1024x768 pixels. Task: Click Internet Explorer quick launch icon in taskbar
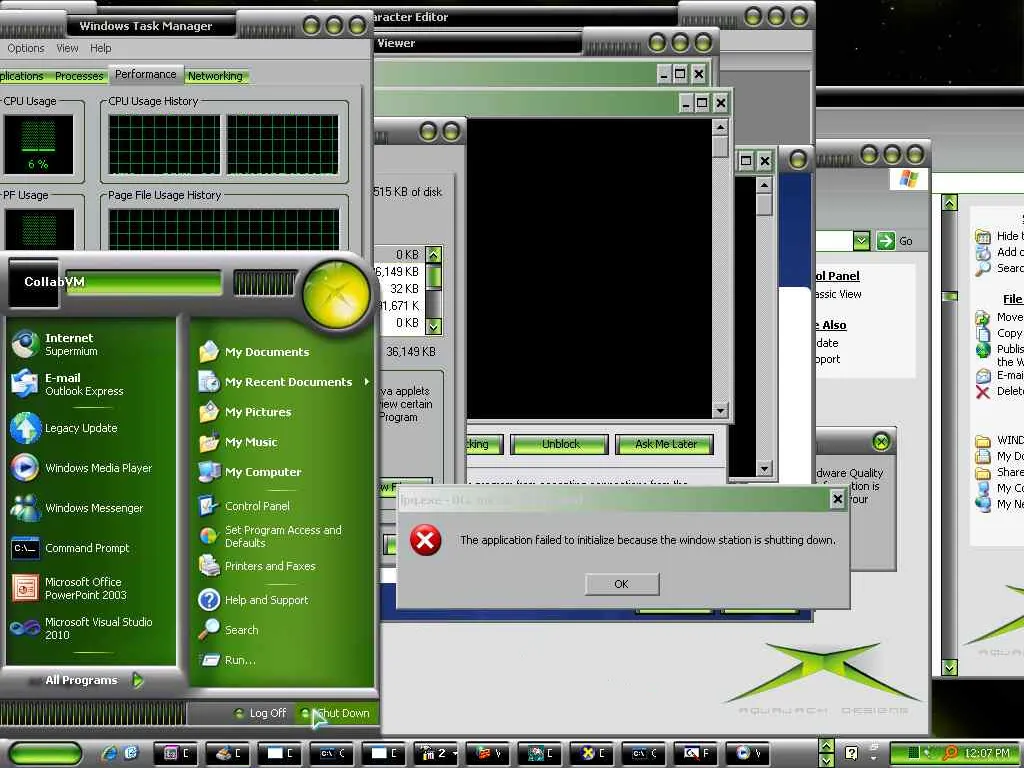coord(110,753)
